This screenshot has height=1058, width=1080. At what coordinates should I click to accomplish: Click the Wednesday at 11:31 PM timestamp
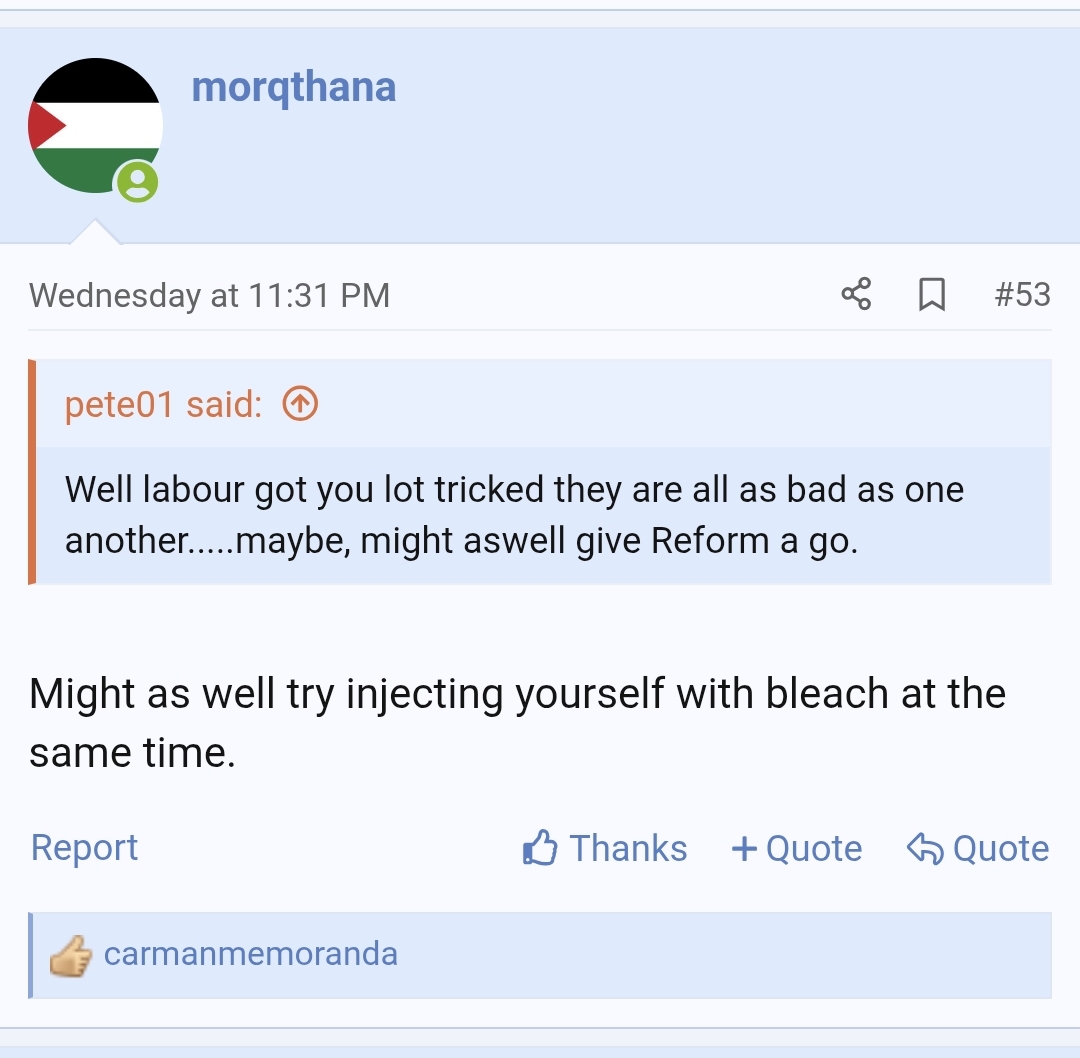coord(210,295)
